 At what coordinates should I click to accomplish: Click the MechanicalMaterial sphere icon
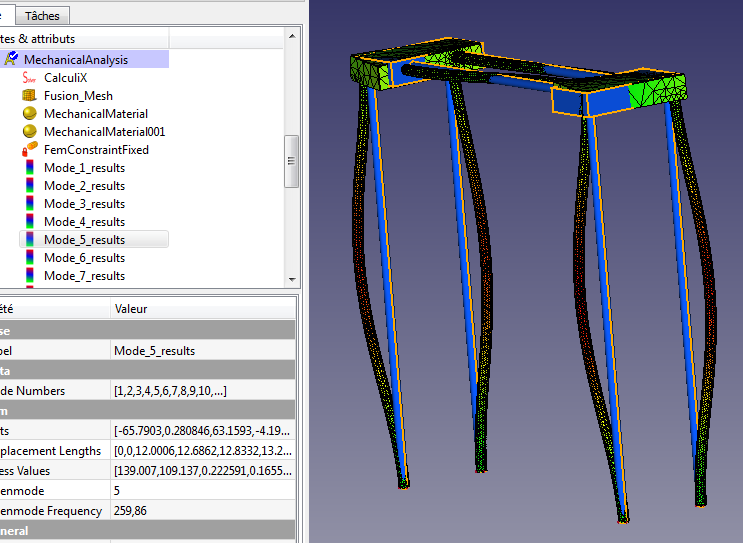pos(29,114)
